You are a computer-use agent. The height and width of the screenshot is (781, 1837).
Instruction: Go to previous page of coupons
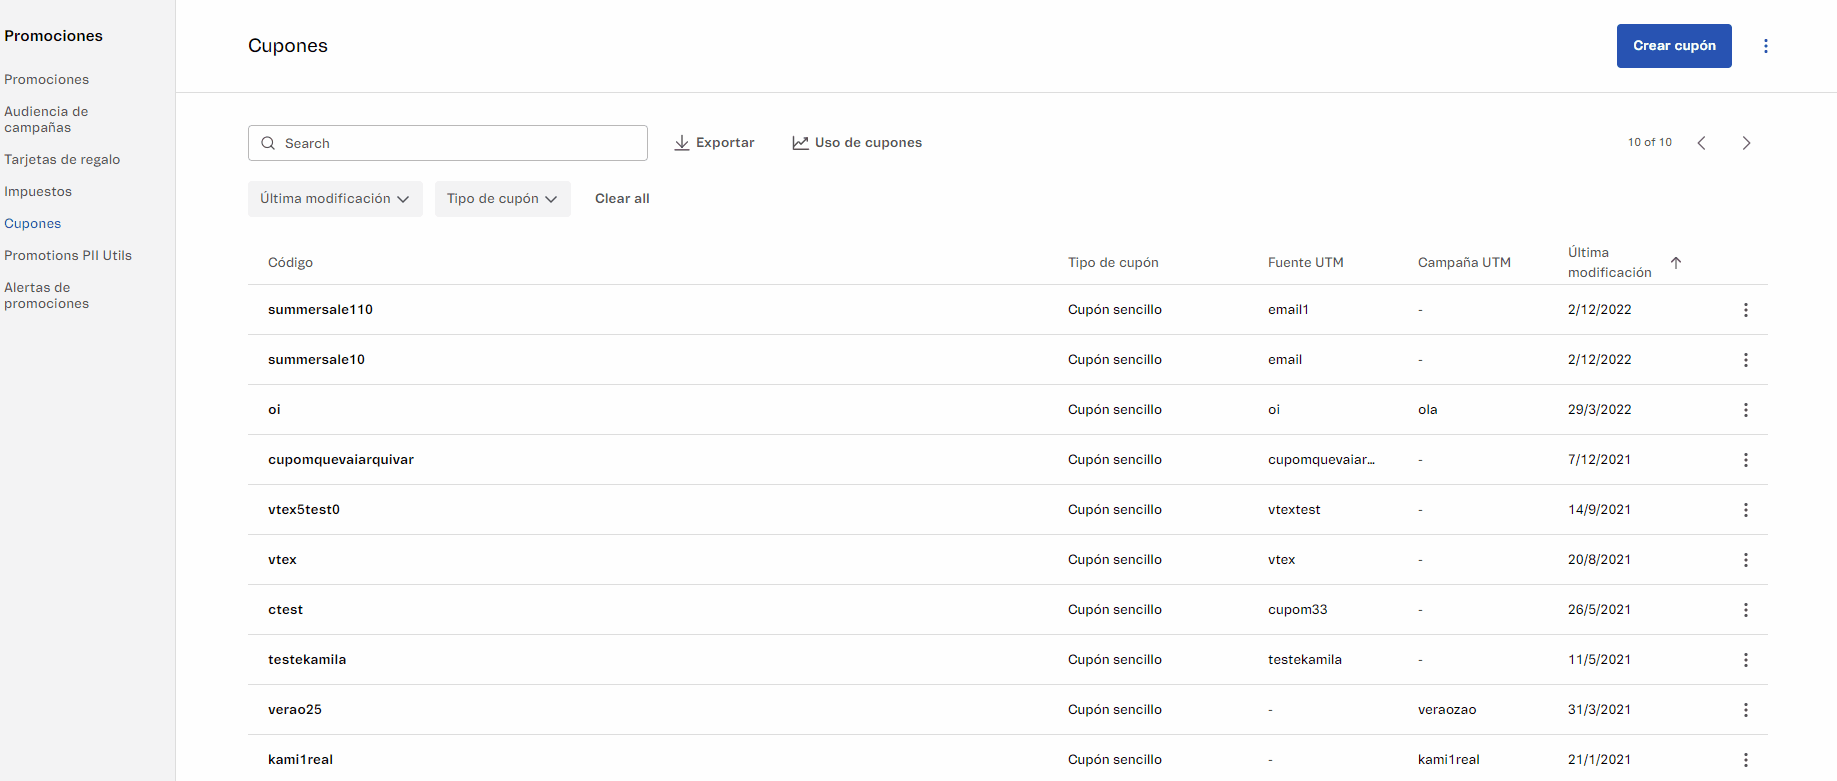click(x=1701, y=143)
